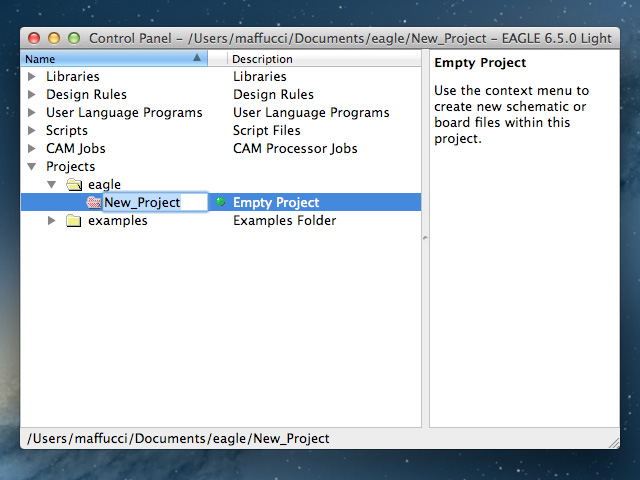
Task: Click the window resize grip corner
Action: 612,441
